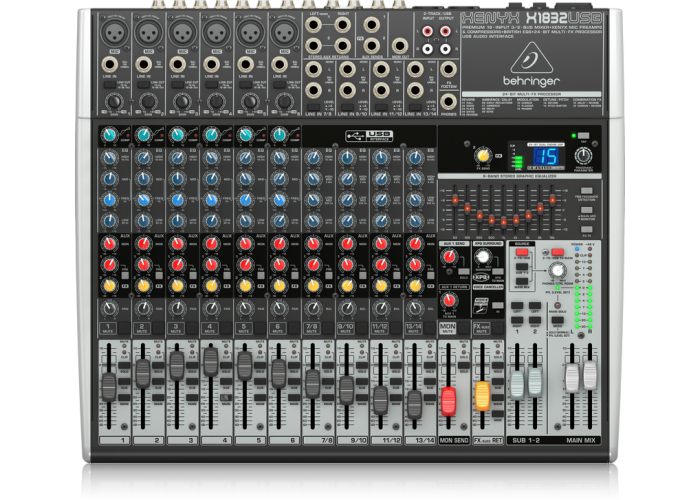Tap the TAP tempo button

(x=583, y=136)
